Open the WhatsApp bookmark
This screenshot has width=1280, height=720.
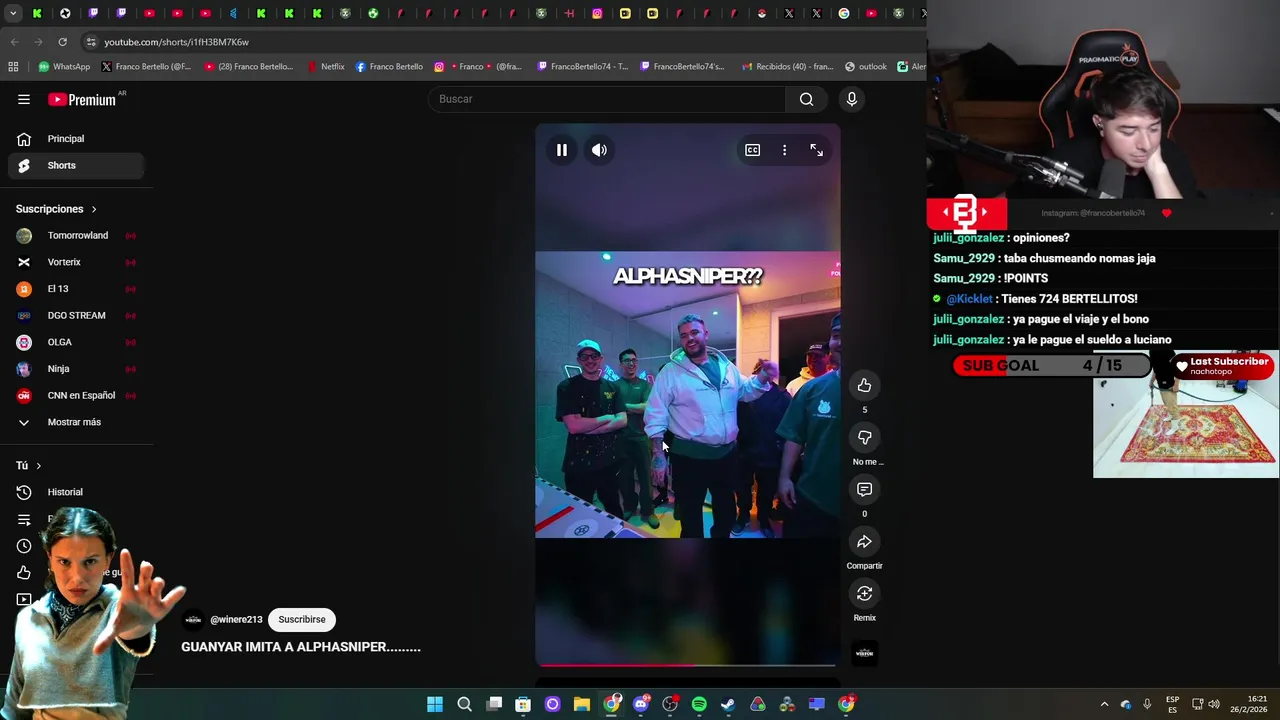[64, 67]
